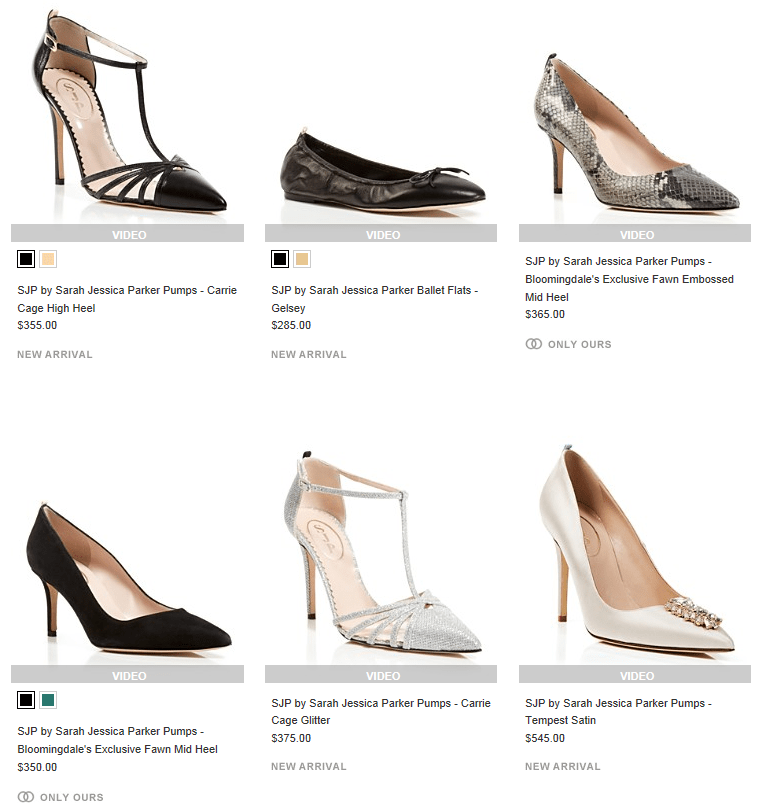
Task: Play the VIDEO for Carrie Cage High Heel
Action: coord(128,233)
